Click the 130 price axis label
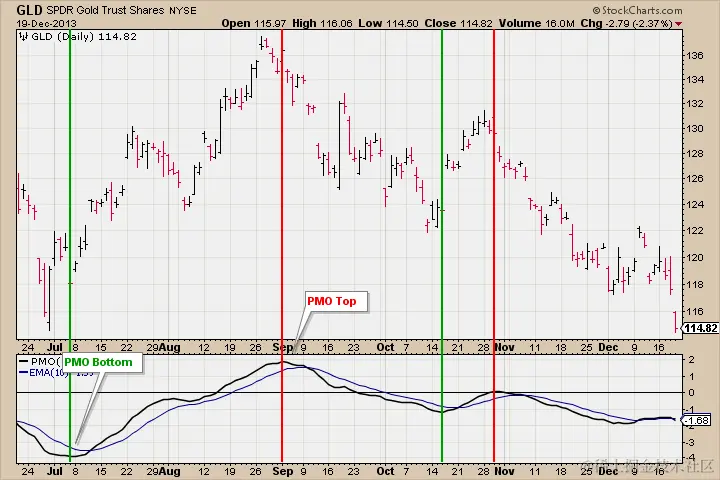Viewport: 720px width, 480px height. [695, 129]
